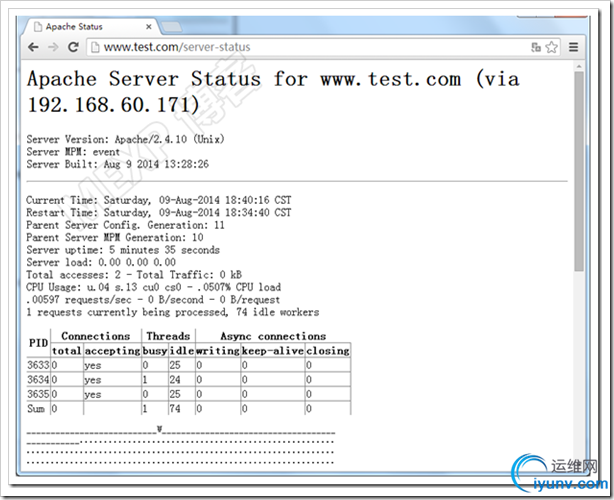This screenshot has width=614, height=500.
Task: Click the scrollbar up arrow
Action: point(579,67)
